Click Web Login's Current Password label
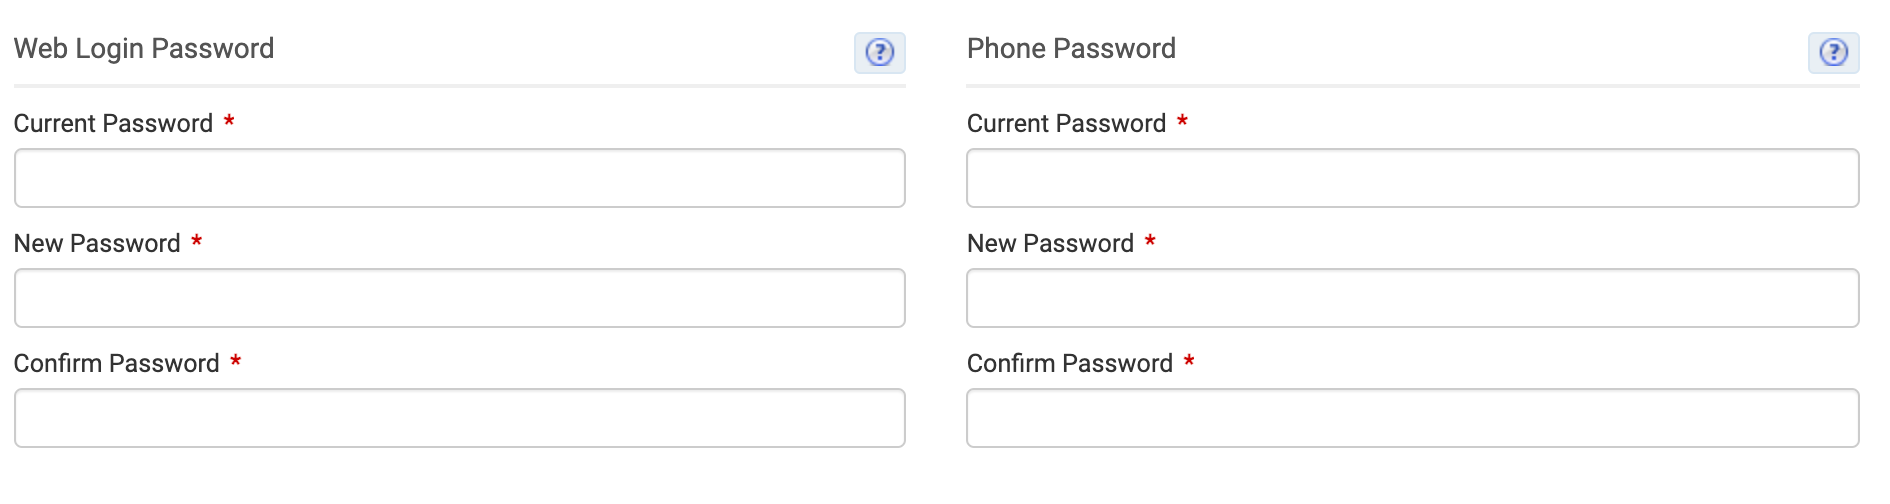The height and width of the screenshot is (504, 1890). click(x=113, y=123)
